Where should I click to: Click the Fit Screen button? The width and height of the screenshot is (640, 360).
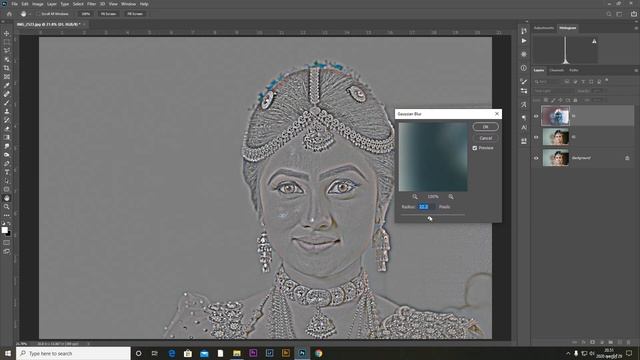(109, 14)
